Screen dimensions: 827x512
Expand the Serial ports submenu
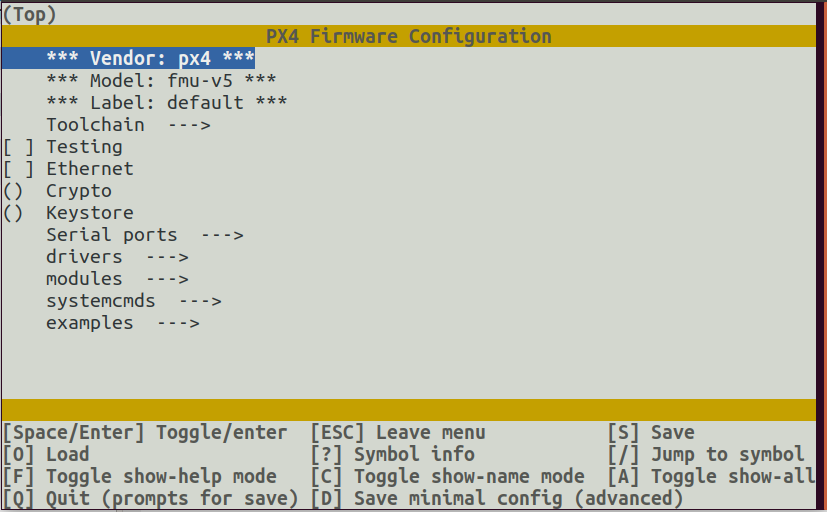pos(145,235)
